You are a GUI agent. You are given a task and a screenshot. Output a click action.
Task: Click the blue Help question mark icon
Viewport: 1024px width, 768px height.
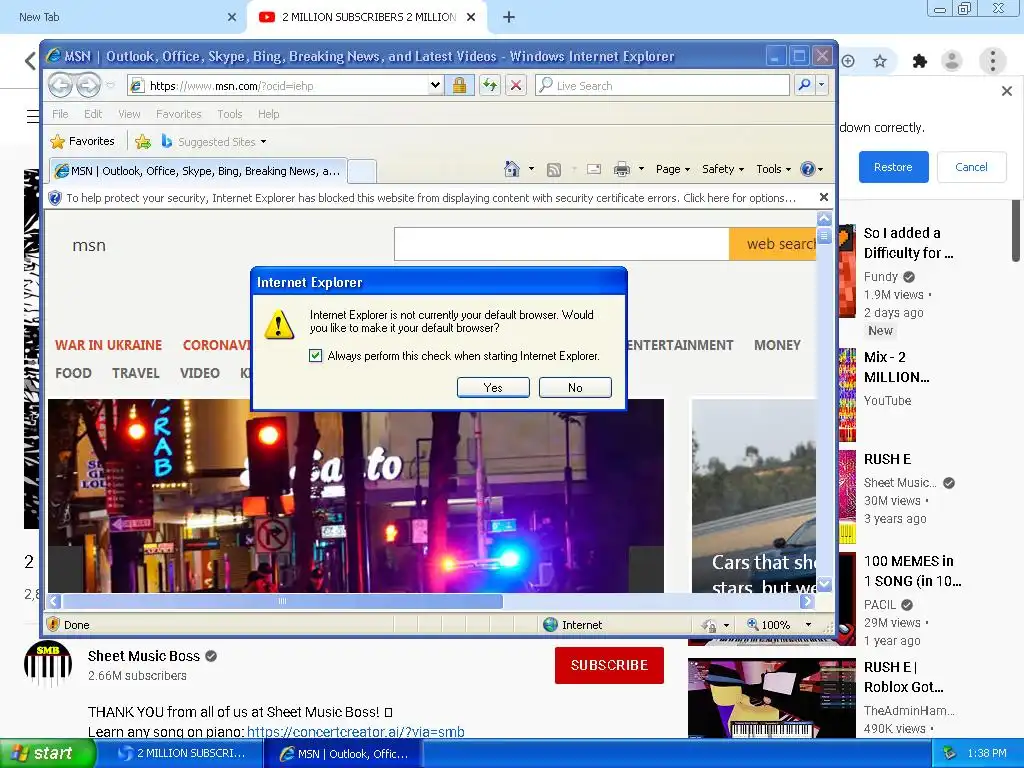[808, 169]
